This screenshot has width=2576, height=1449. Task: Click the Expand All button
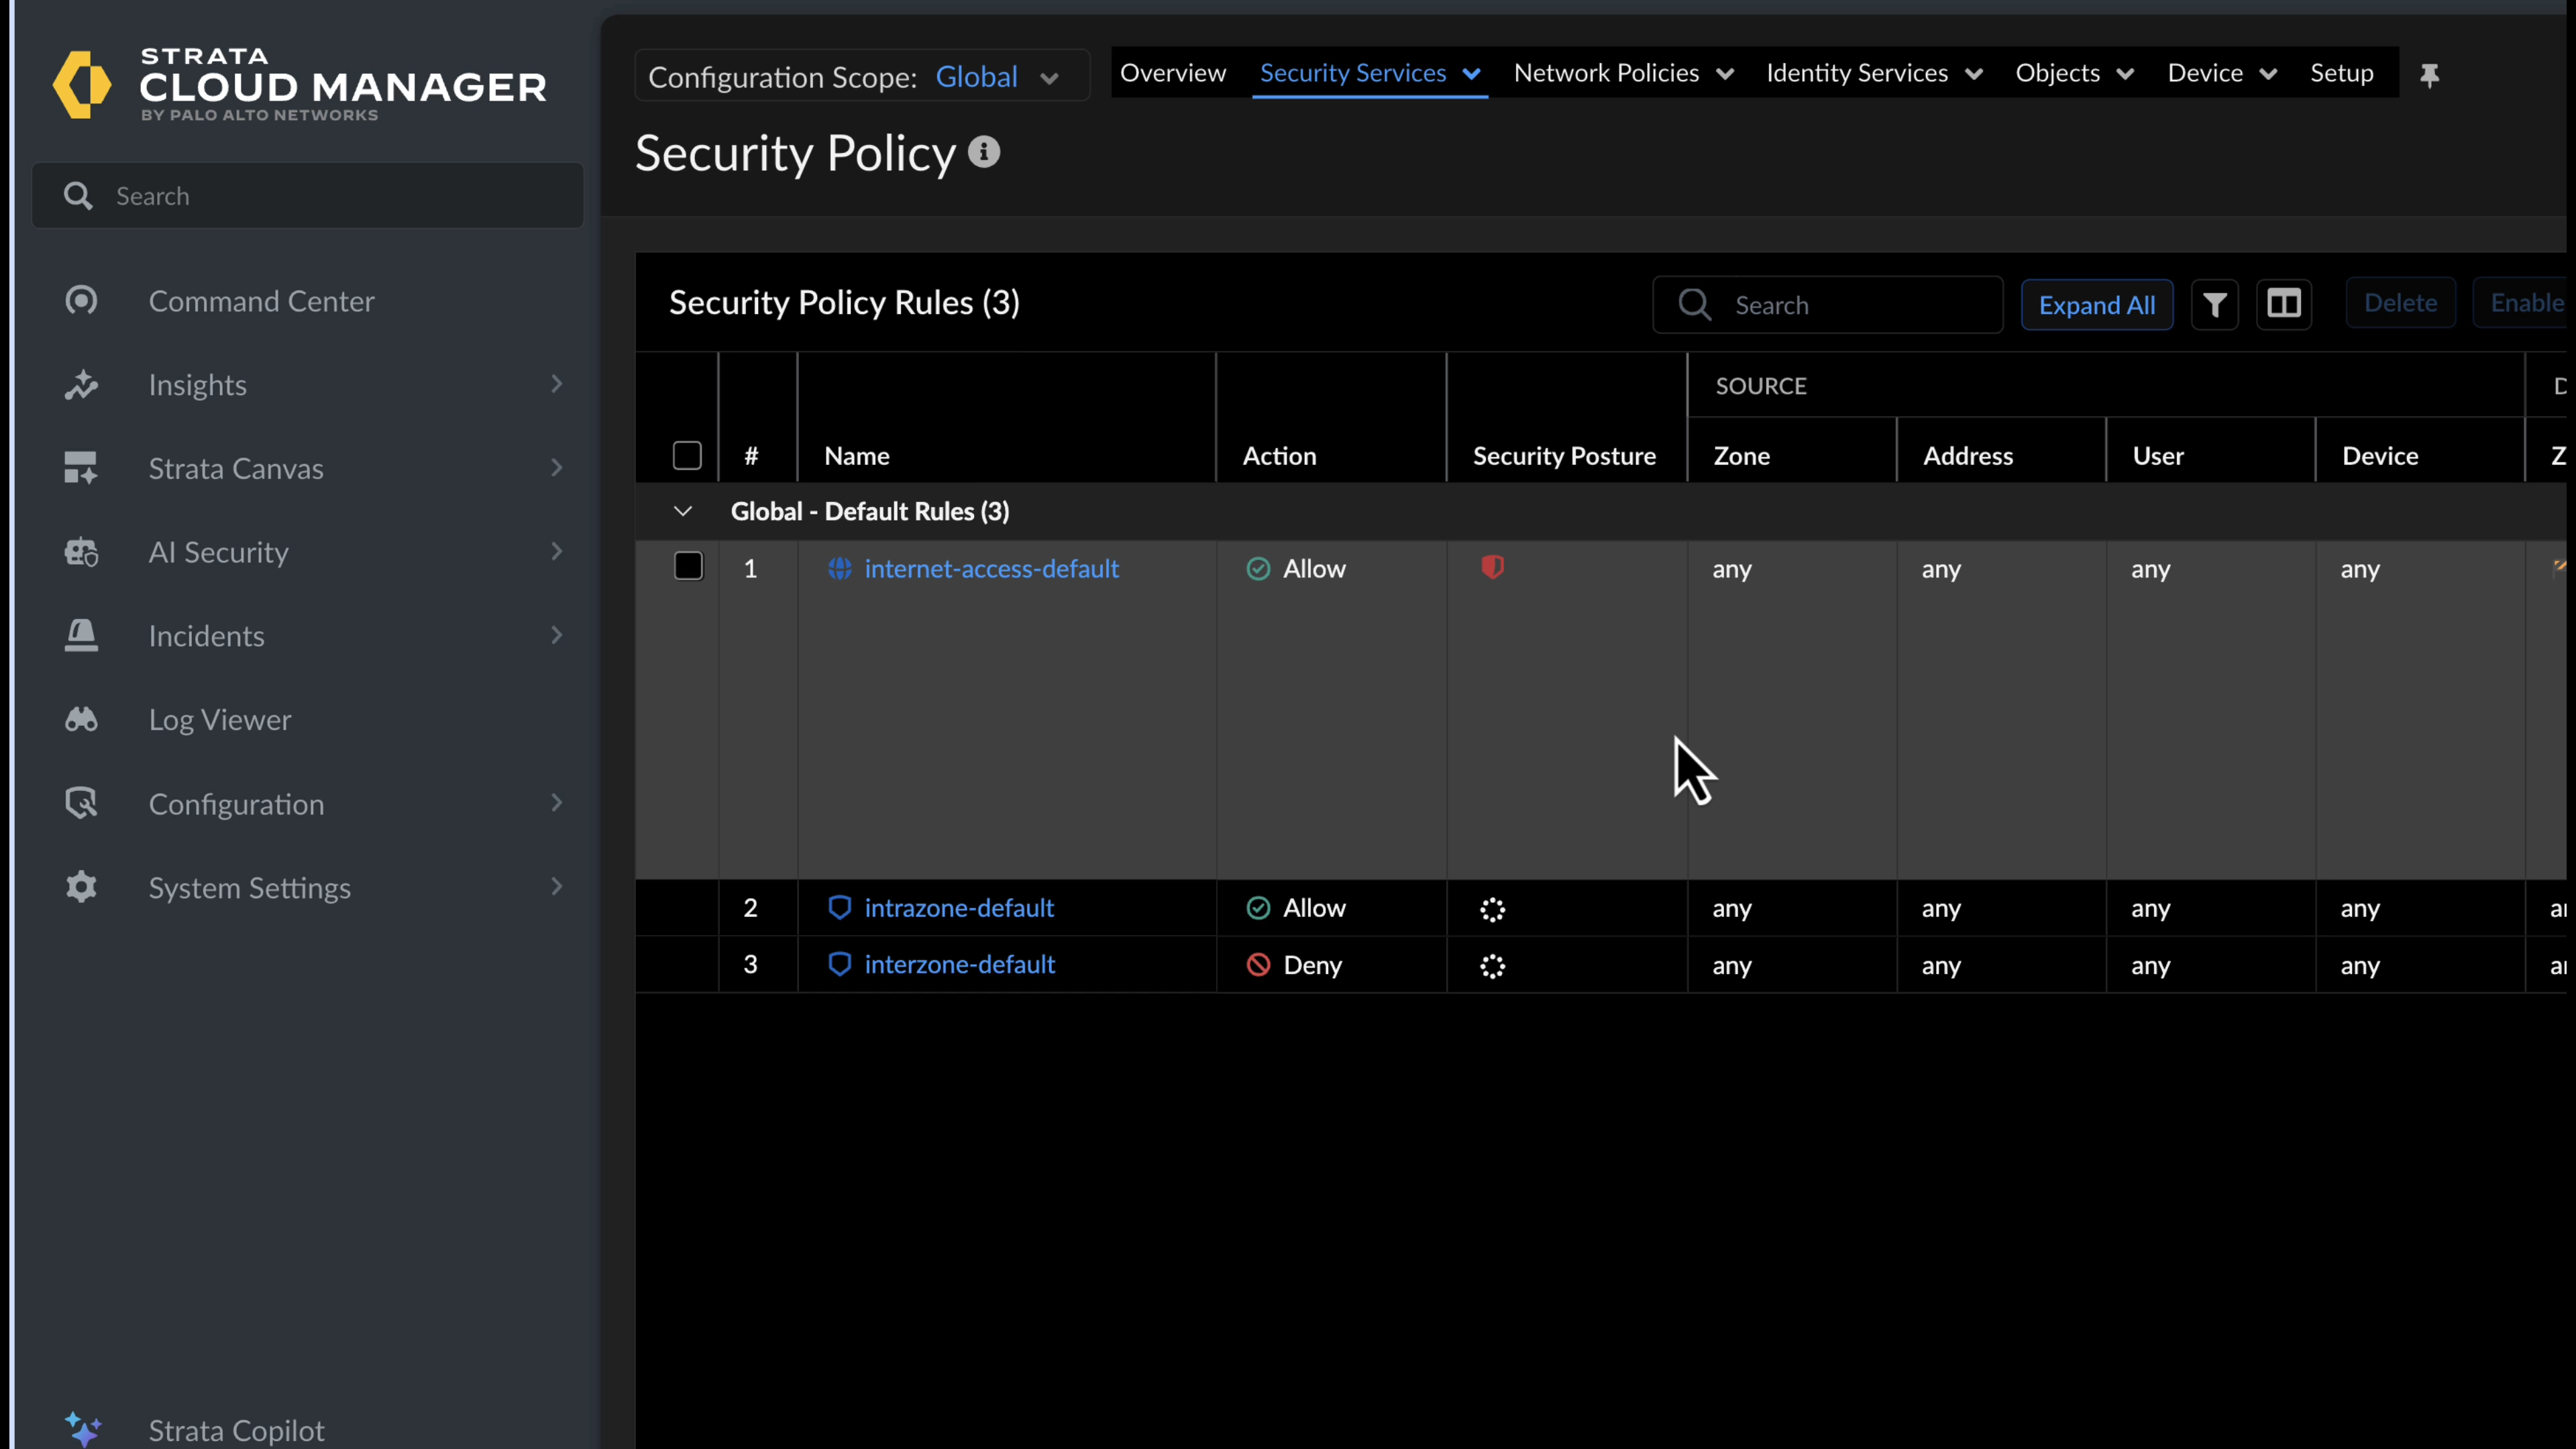(x=2097, y=304)
